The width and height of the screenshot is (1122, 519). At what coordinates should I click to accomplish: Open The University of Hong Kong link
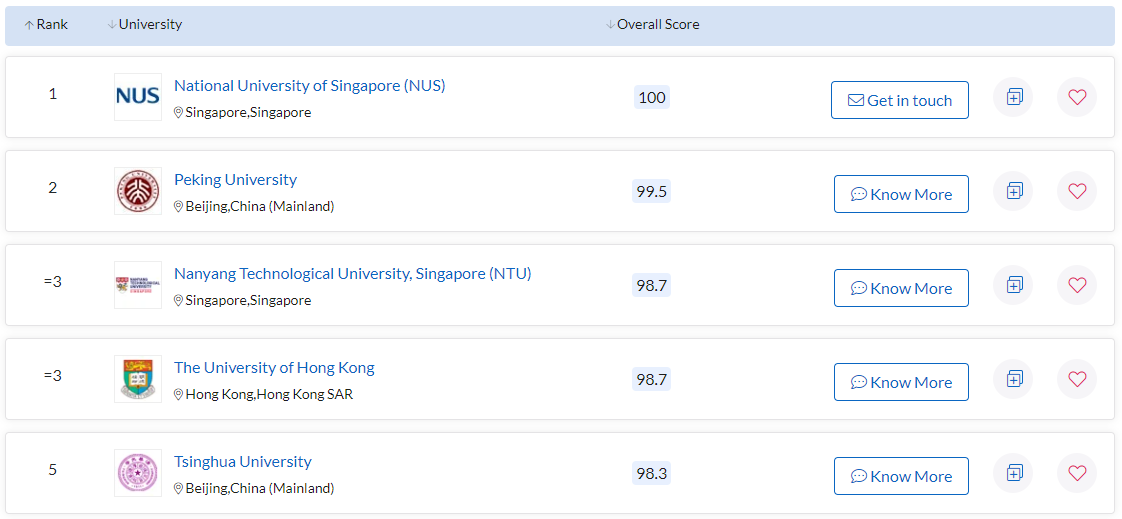[274, 368]
